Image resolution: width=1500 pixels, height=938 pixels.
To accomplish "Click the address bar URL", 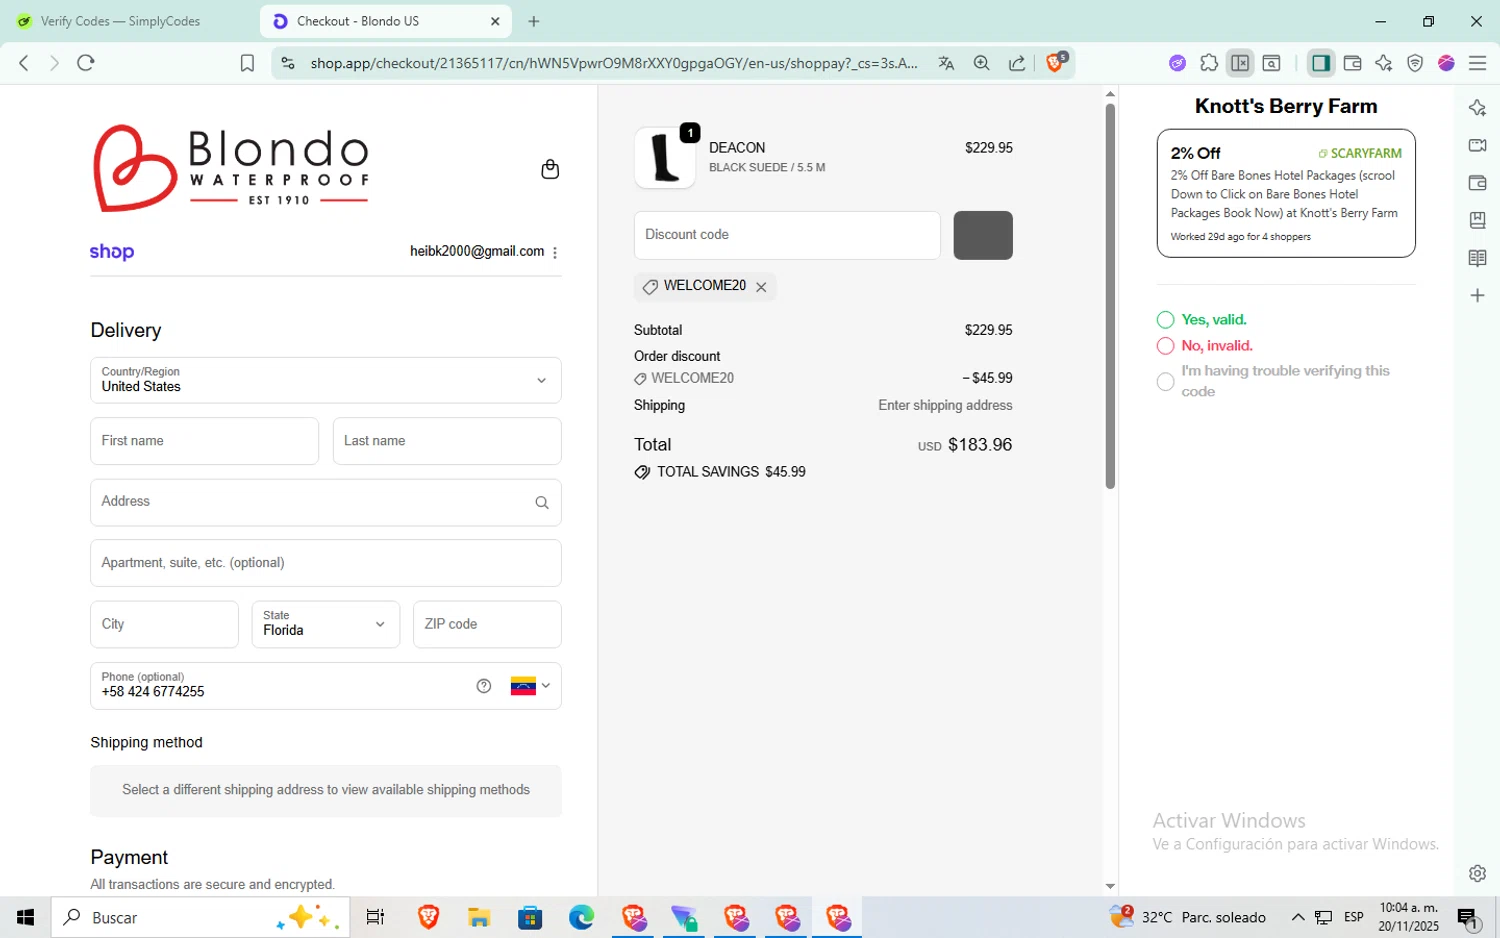I will point(614,63).
